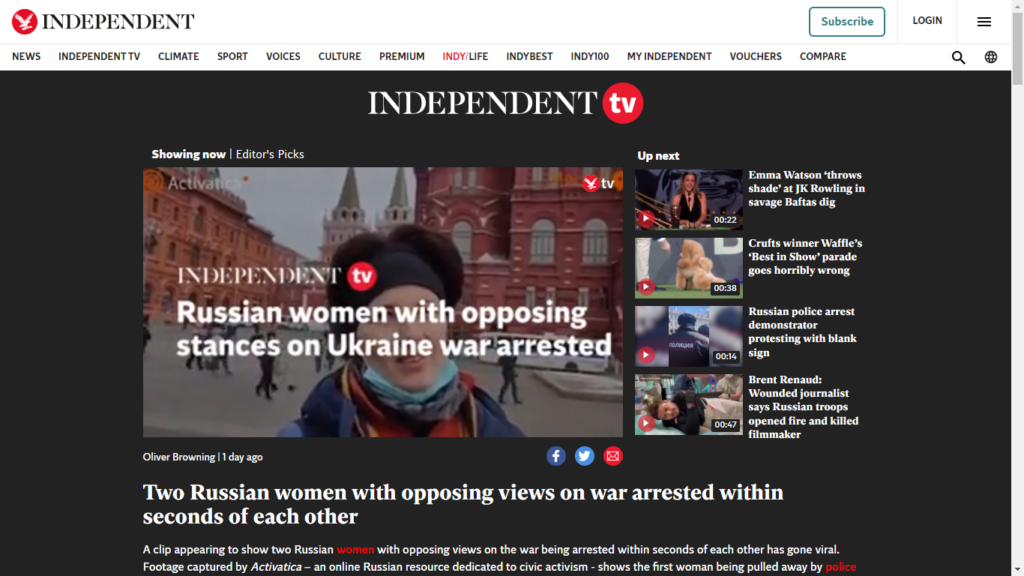This screenshot has height=576, width=1024.
Task: Click the LOGIN link
Action: click(927, 21)
